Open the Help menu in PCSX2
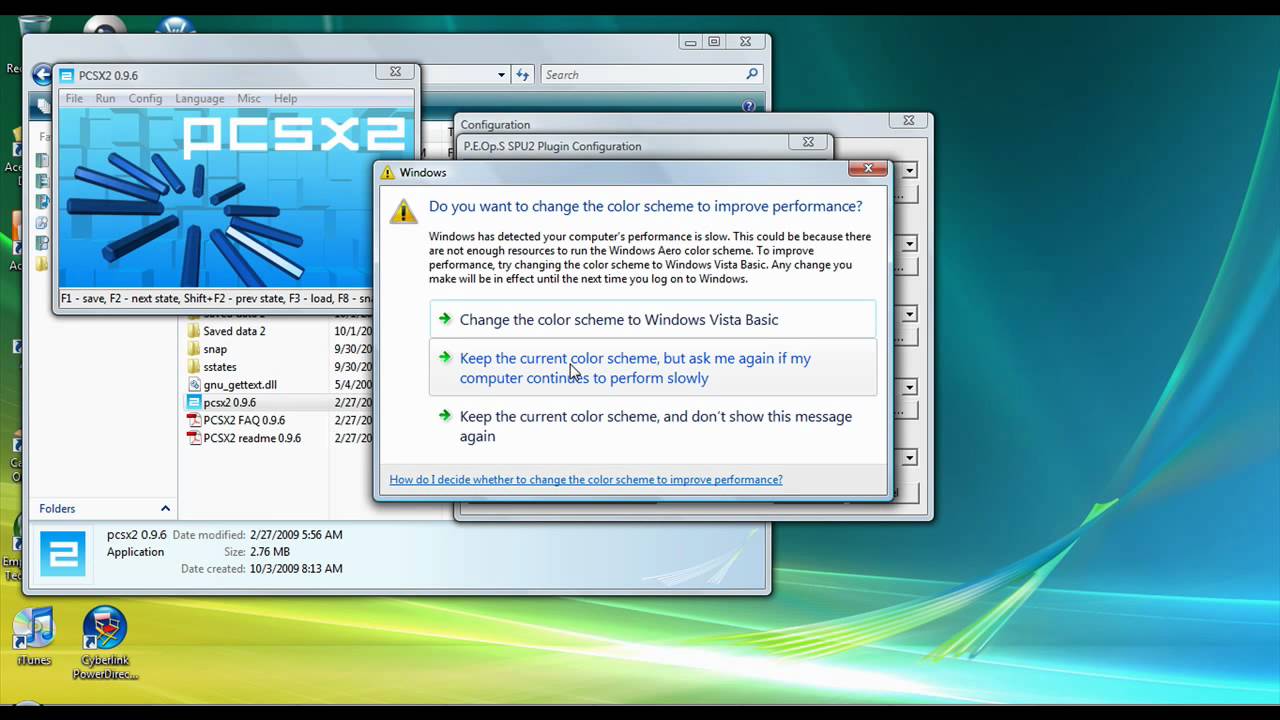Viewport: 1280px width, 720px height. (285, 99)
